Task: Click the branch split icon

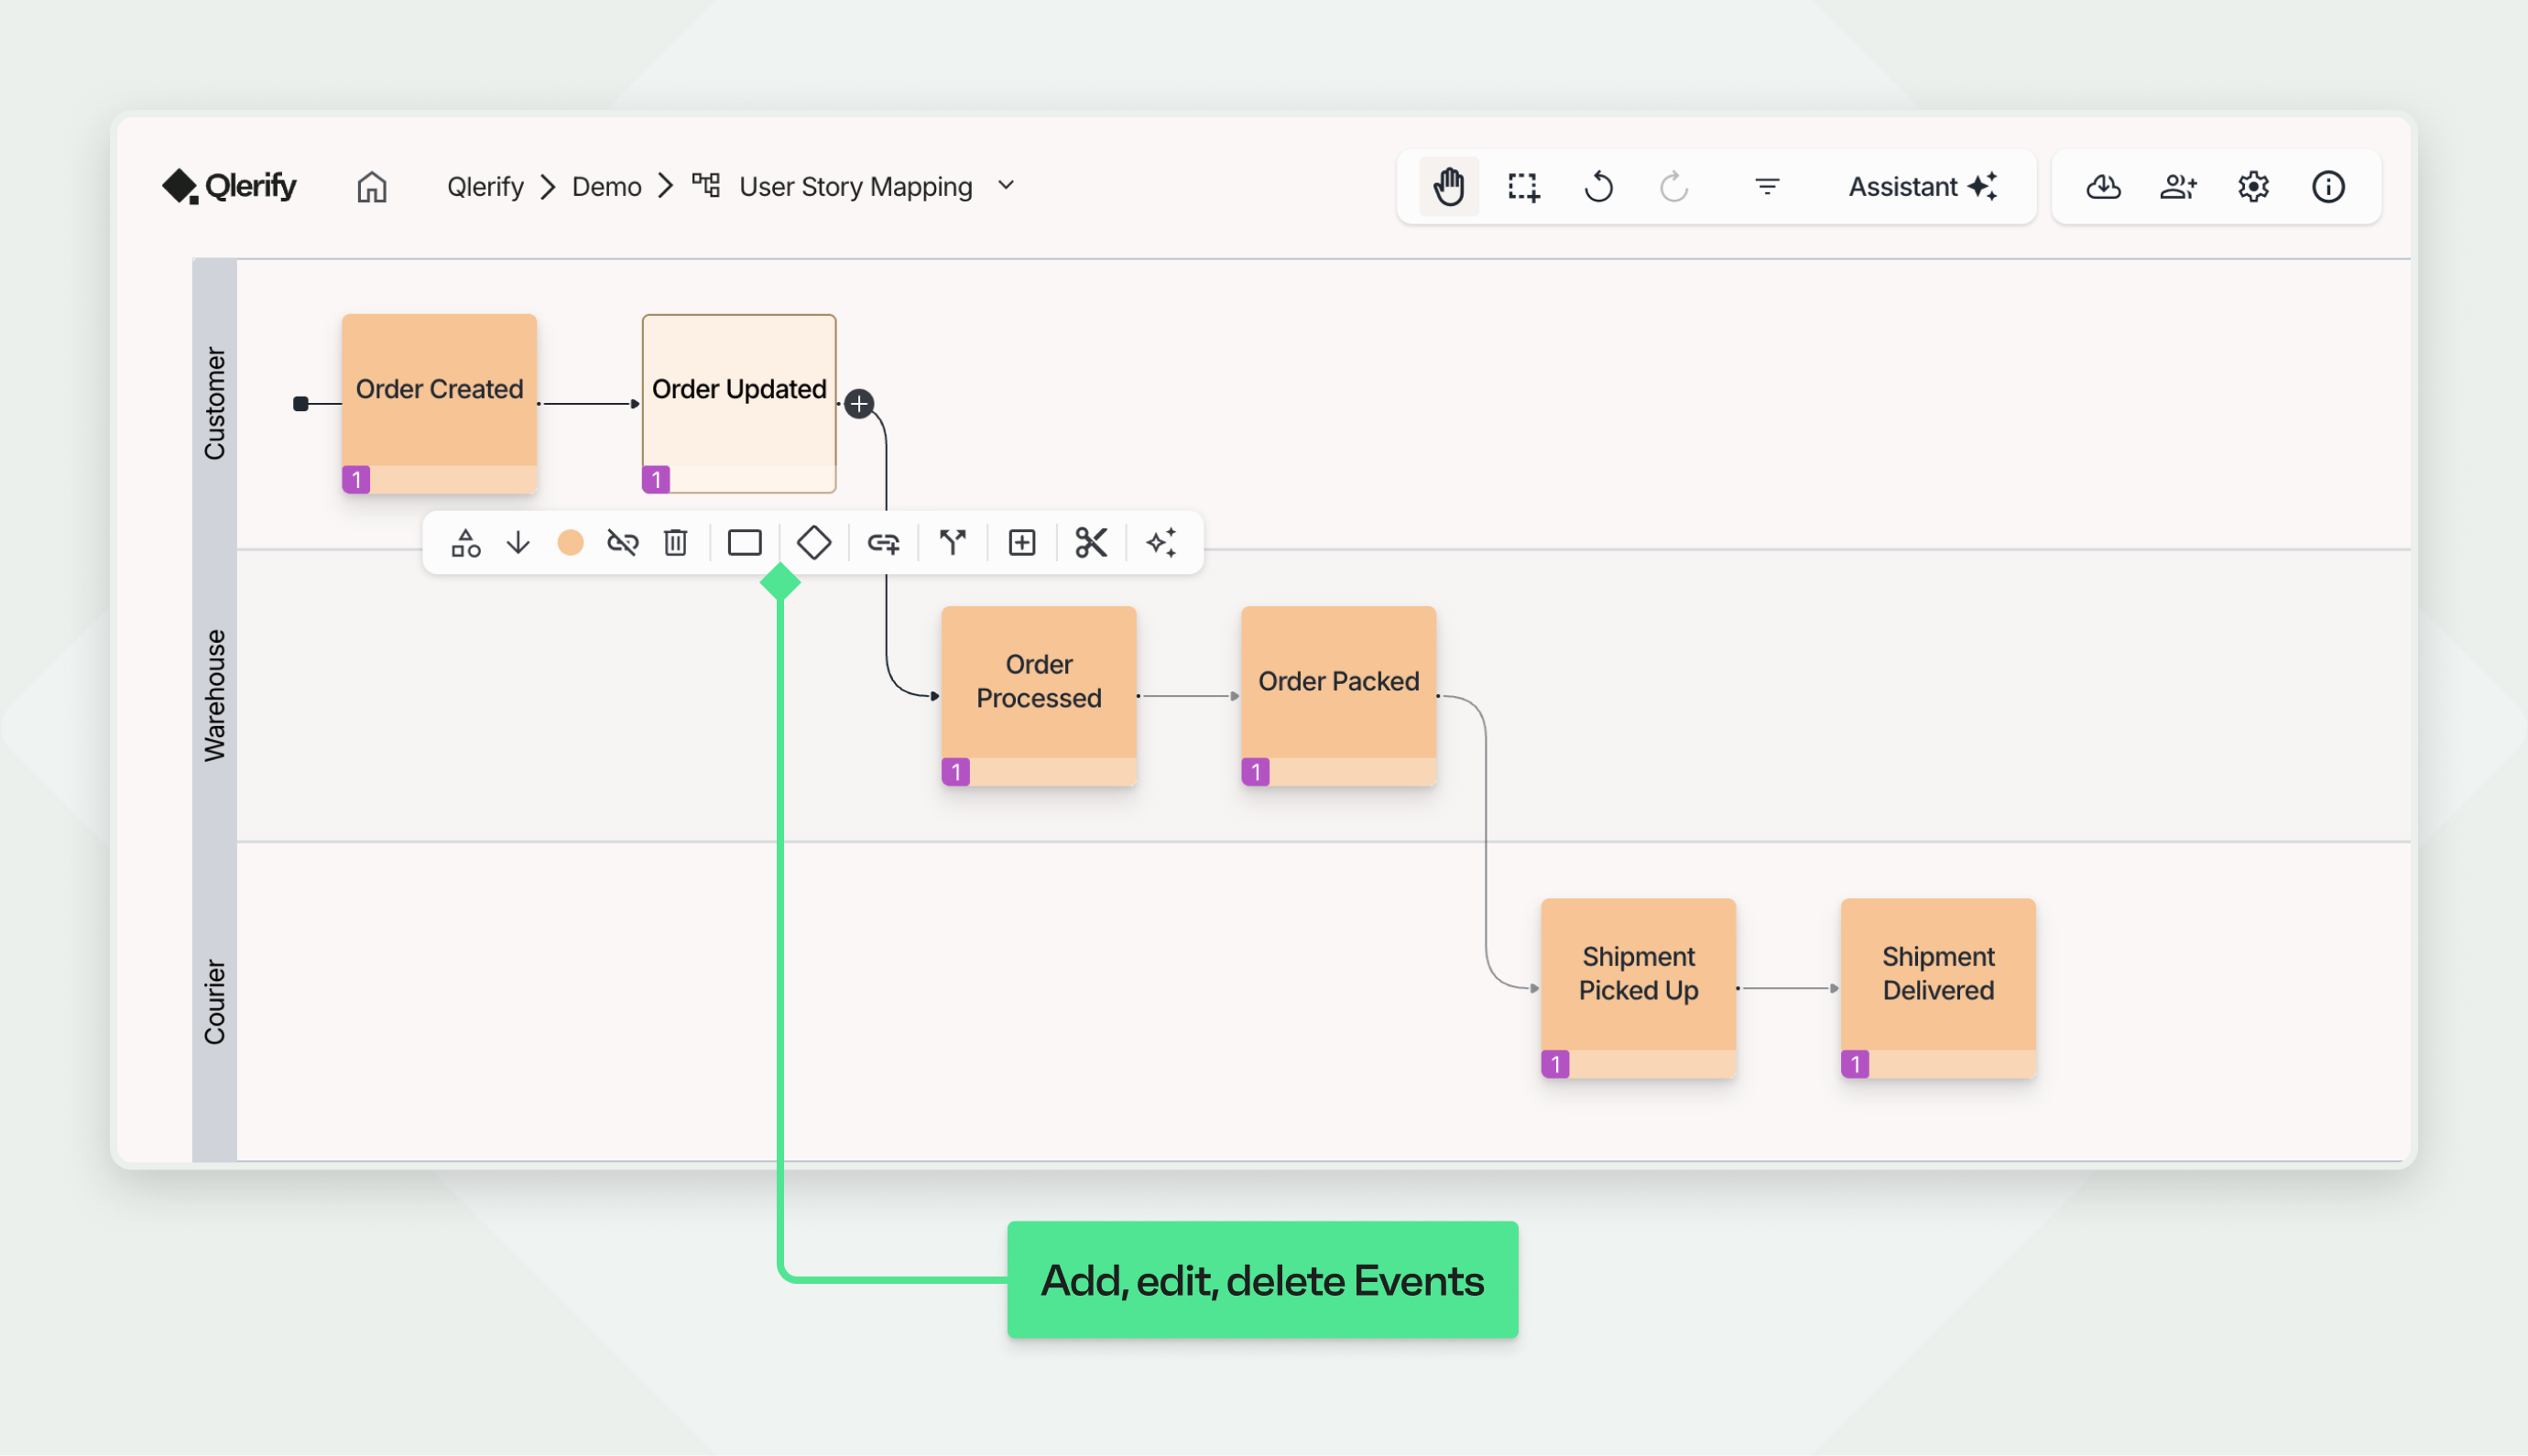Action: click(953, 543)
